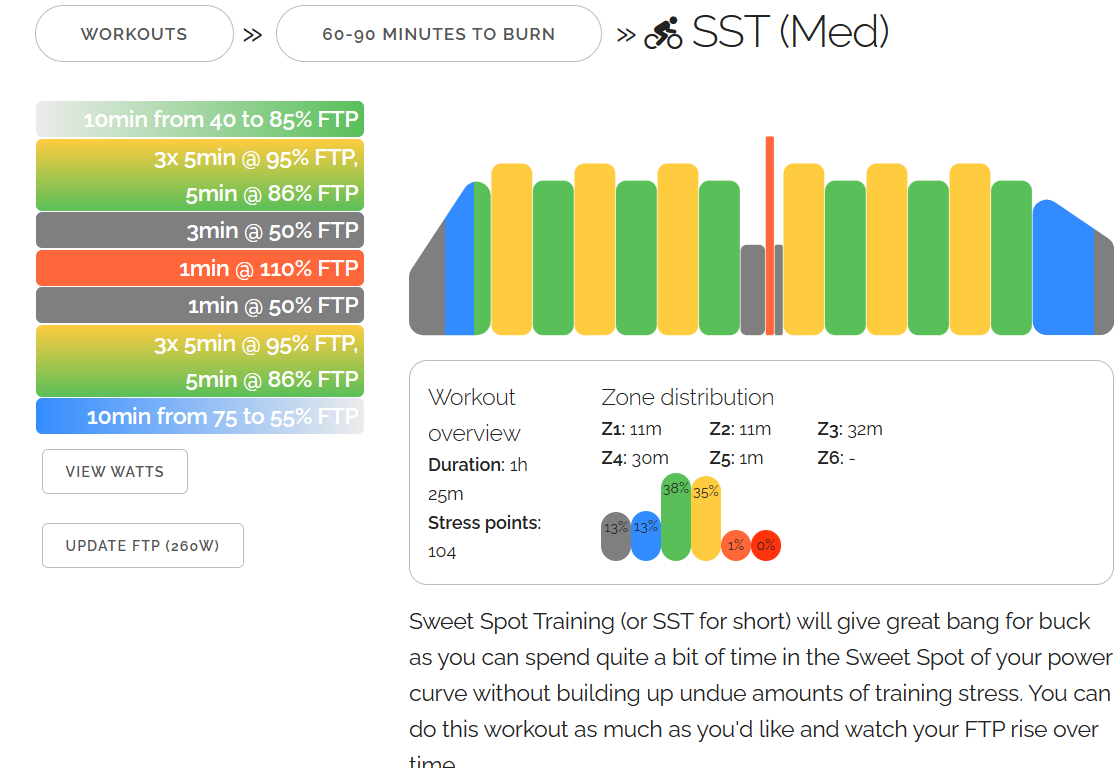Click the orange 1% zone circle
The height and width of the screenshot is (768, 1120).
tap(736, 545)
